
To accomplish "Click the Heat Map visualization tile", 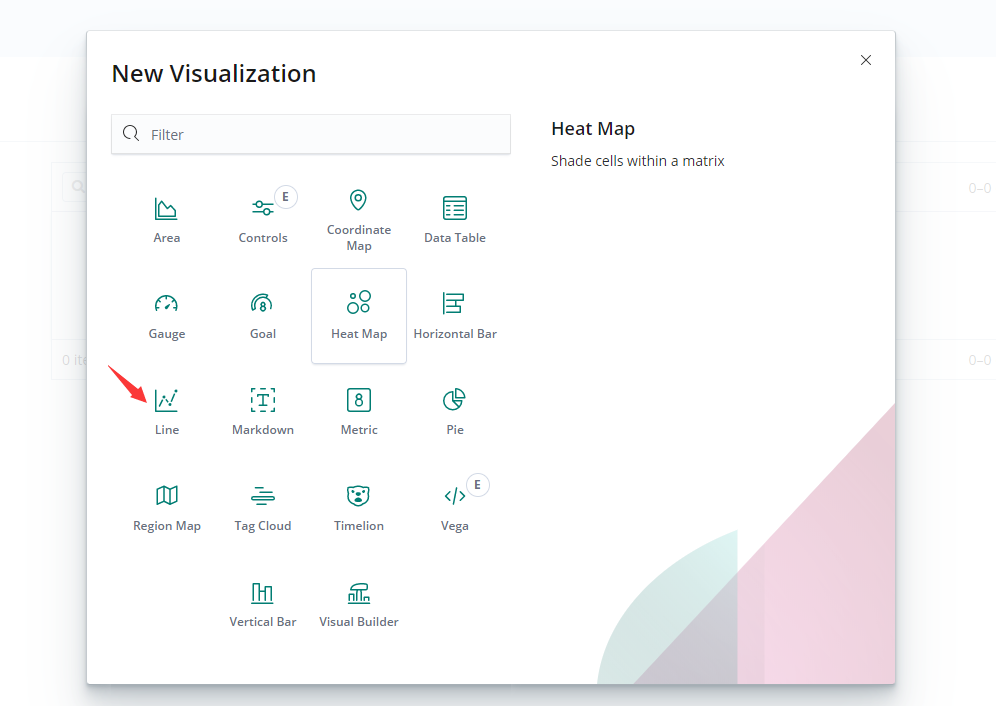I will pyautogui.click(x=359, y=316).
